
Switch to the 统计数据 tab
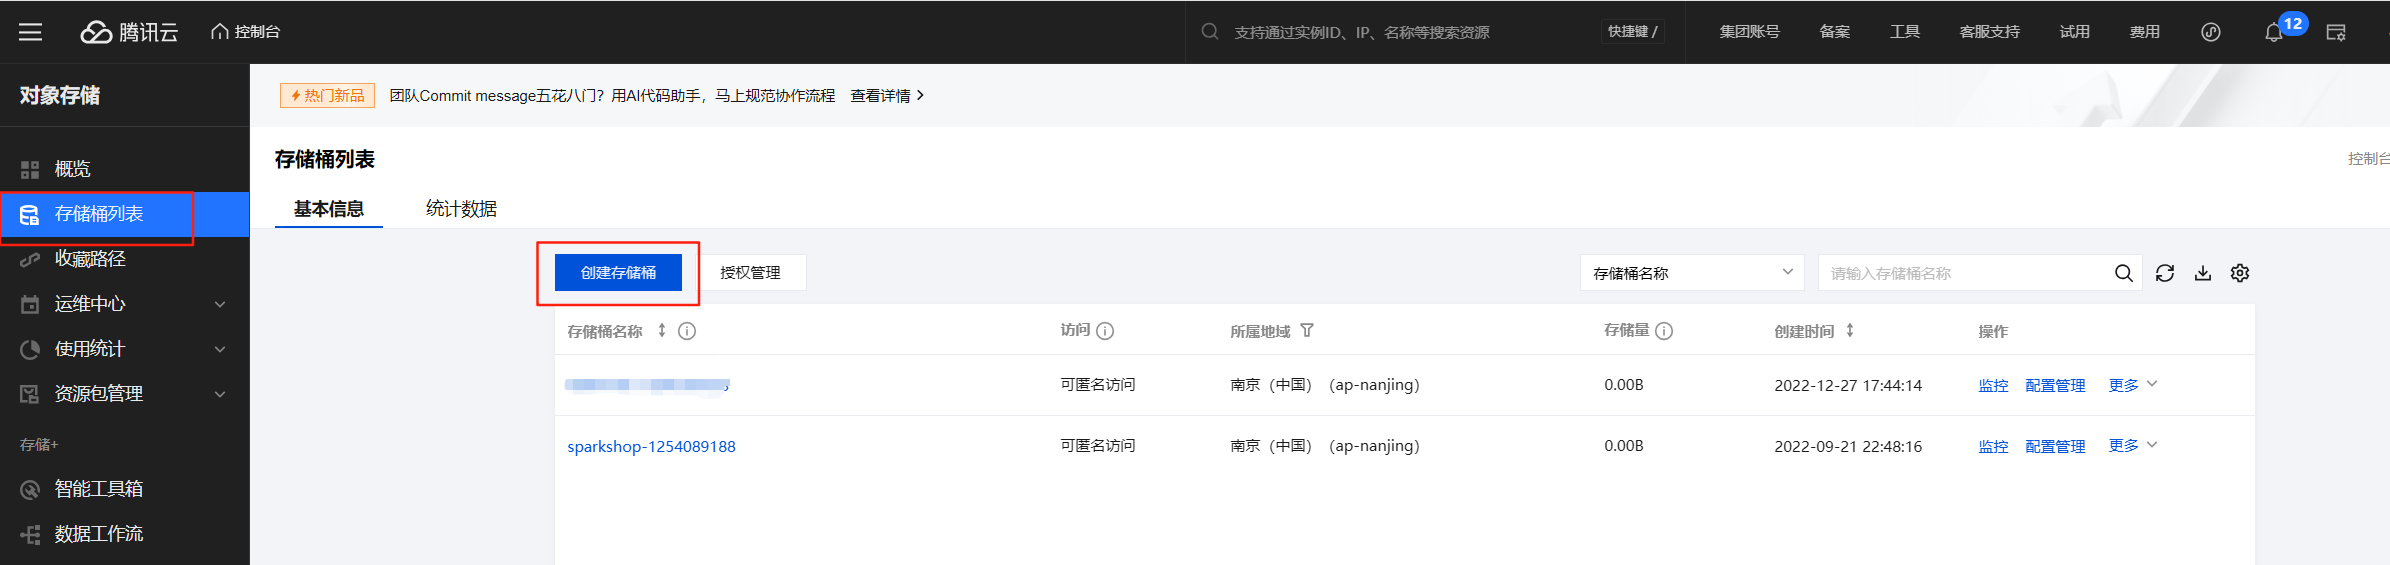[x=461, y=208]
